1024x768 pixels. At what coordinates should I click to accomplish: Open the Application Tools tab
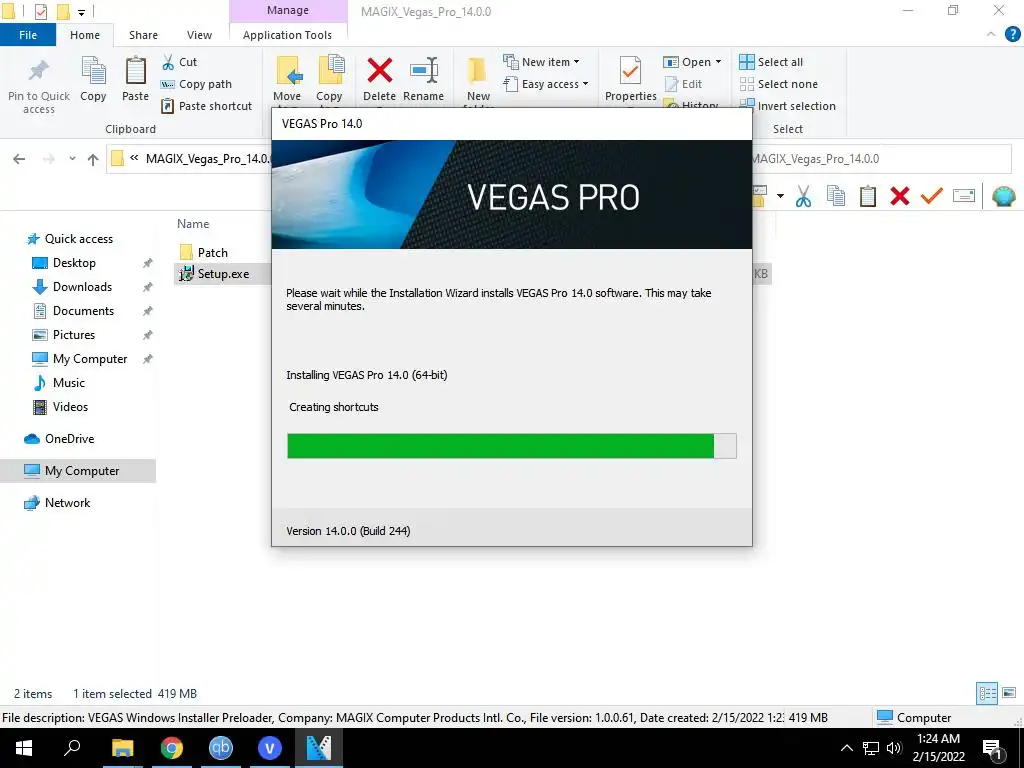[x=287, y=35]
